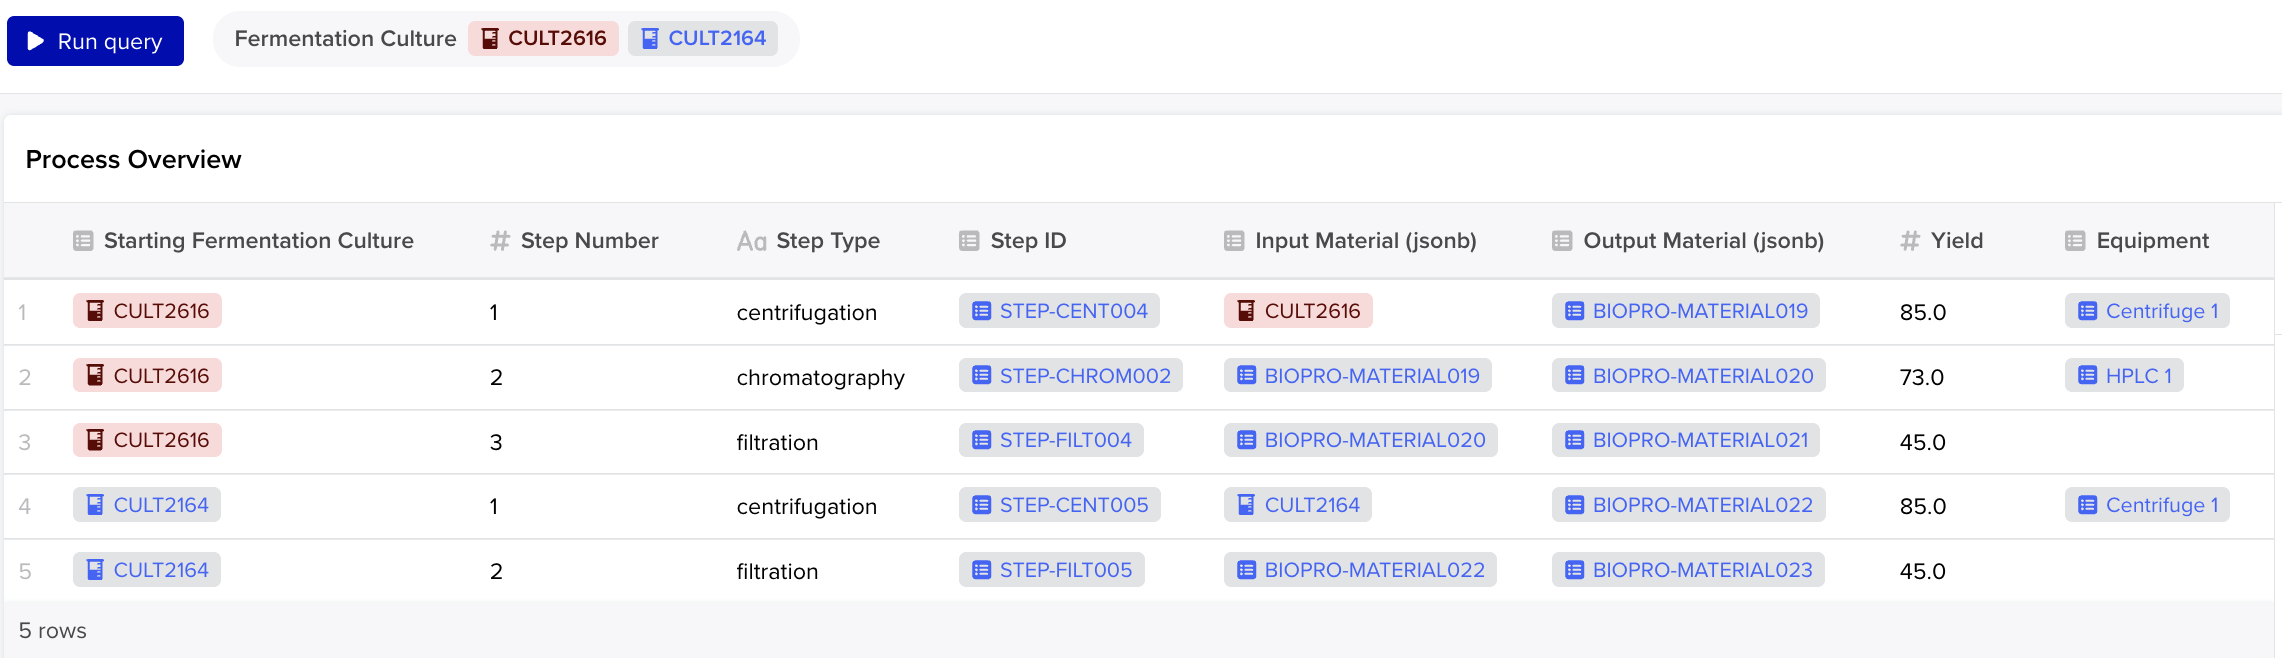Click the Run query button
The image size is (2282, 658).
click(x=95, y=41)
